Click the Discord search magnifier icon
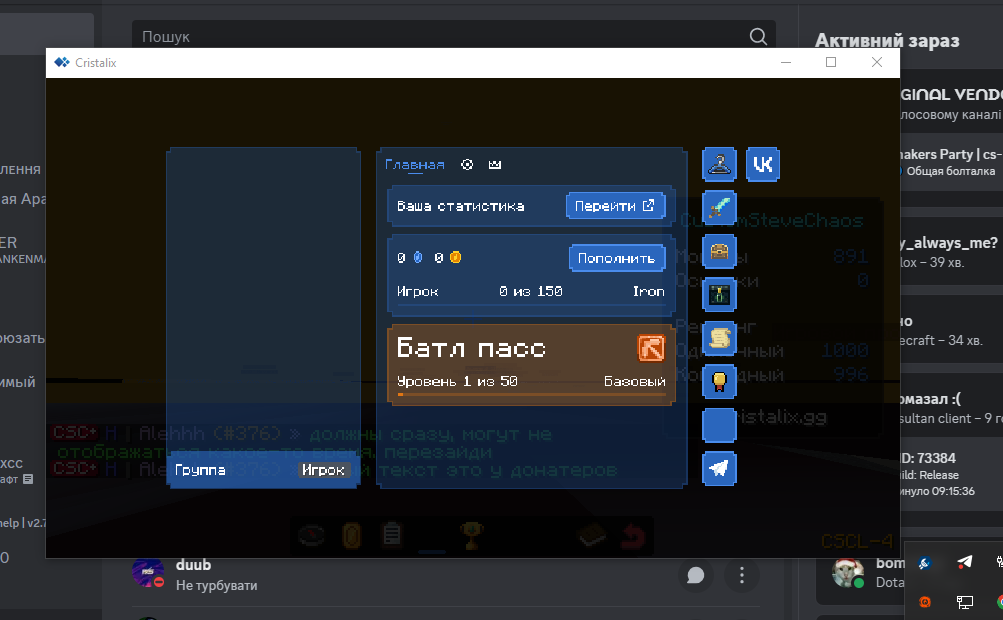 click(x=758, y=36)
